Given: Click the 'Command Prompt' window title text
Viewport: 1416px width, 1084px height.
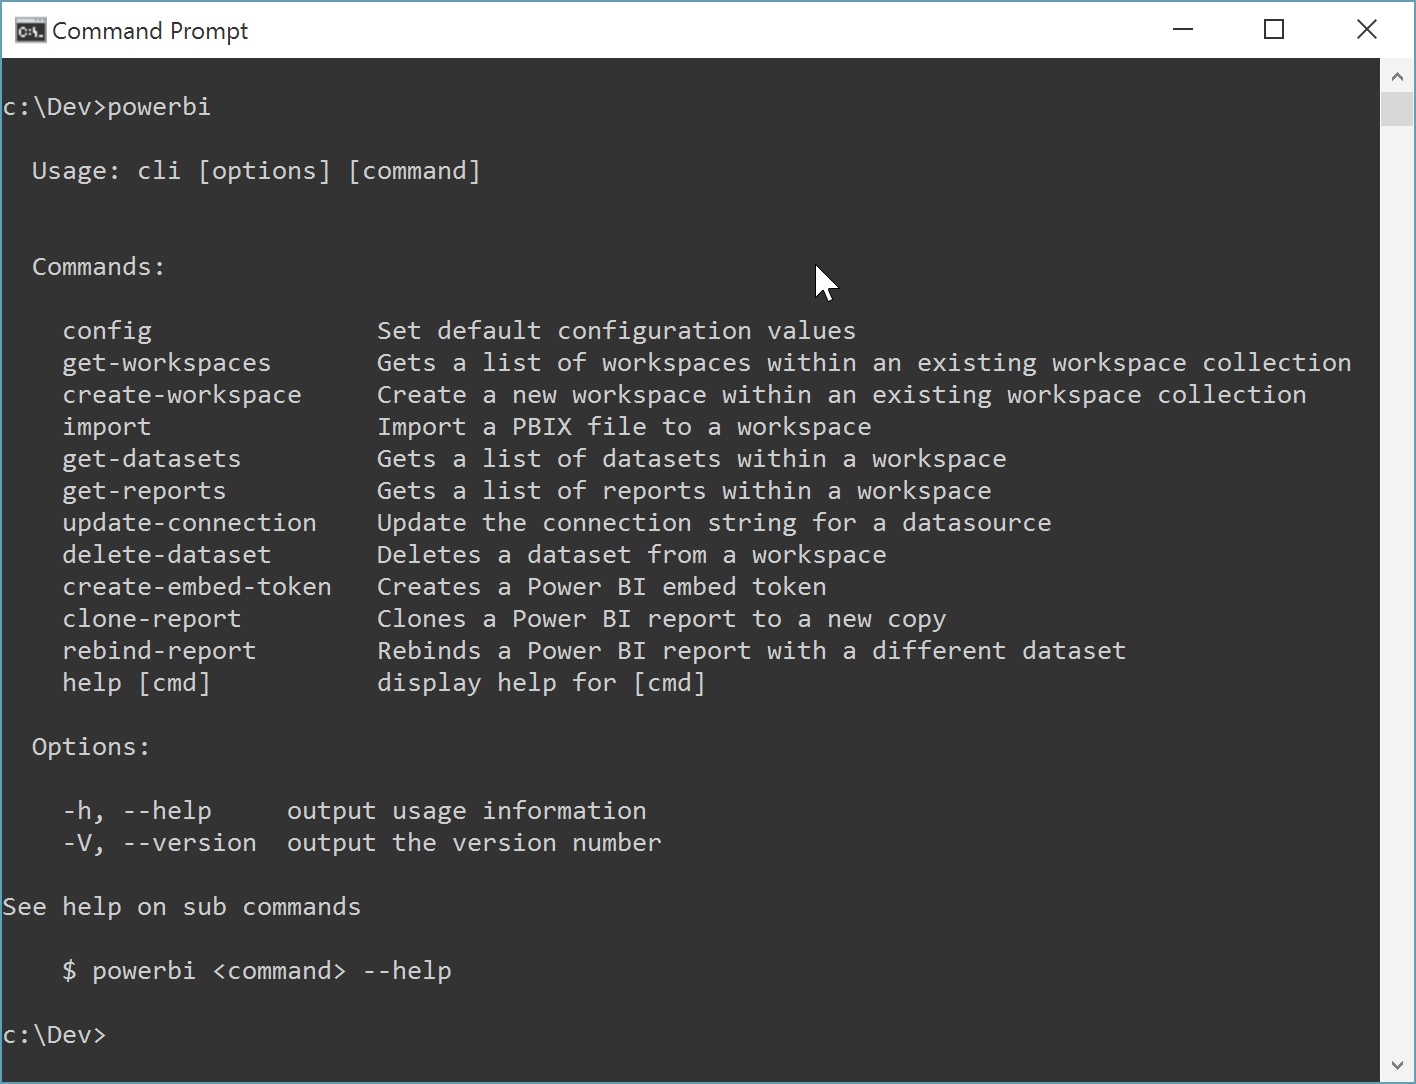Looking at the screenshot, I should 150,31.
